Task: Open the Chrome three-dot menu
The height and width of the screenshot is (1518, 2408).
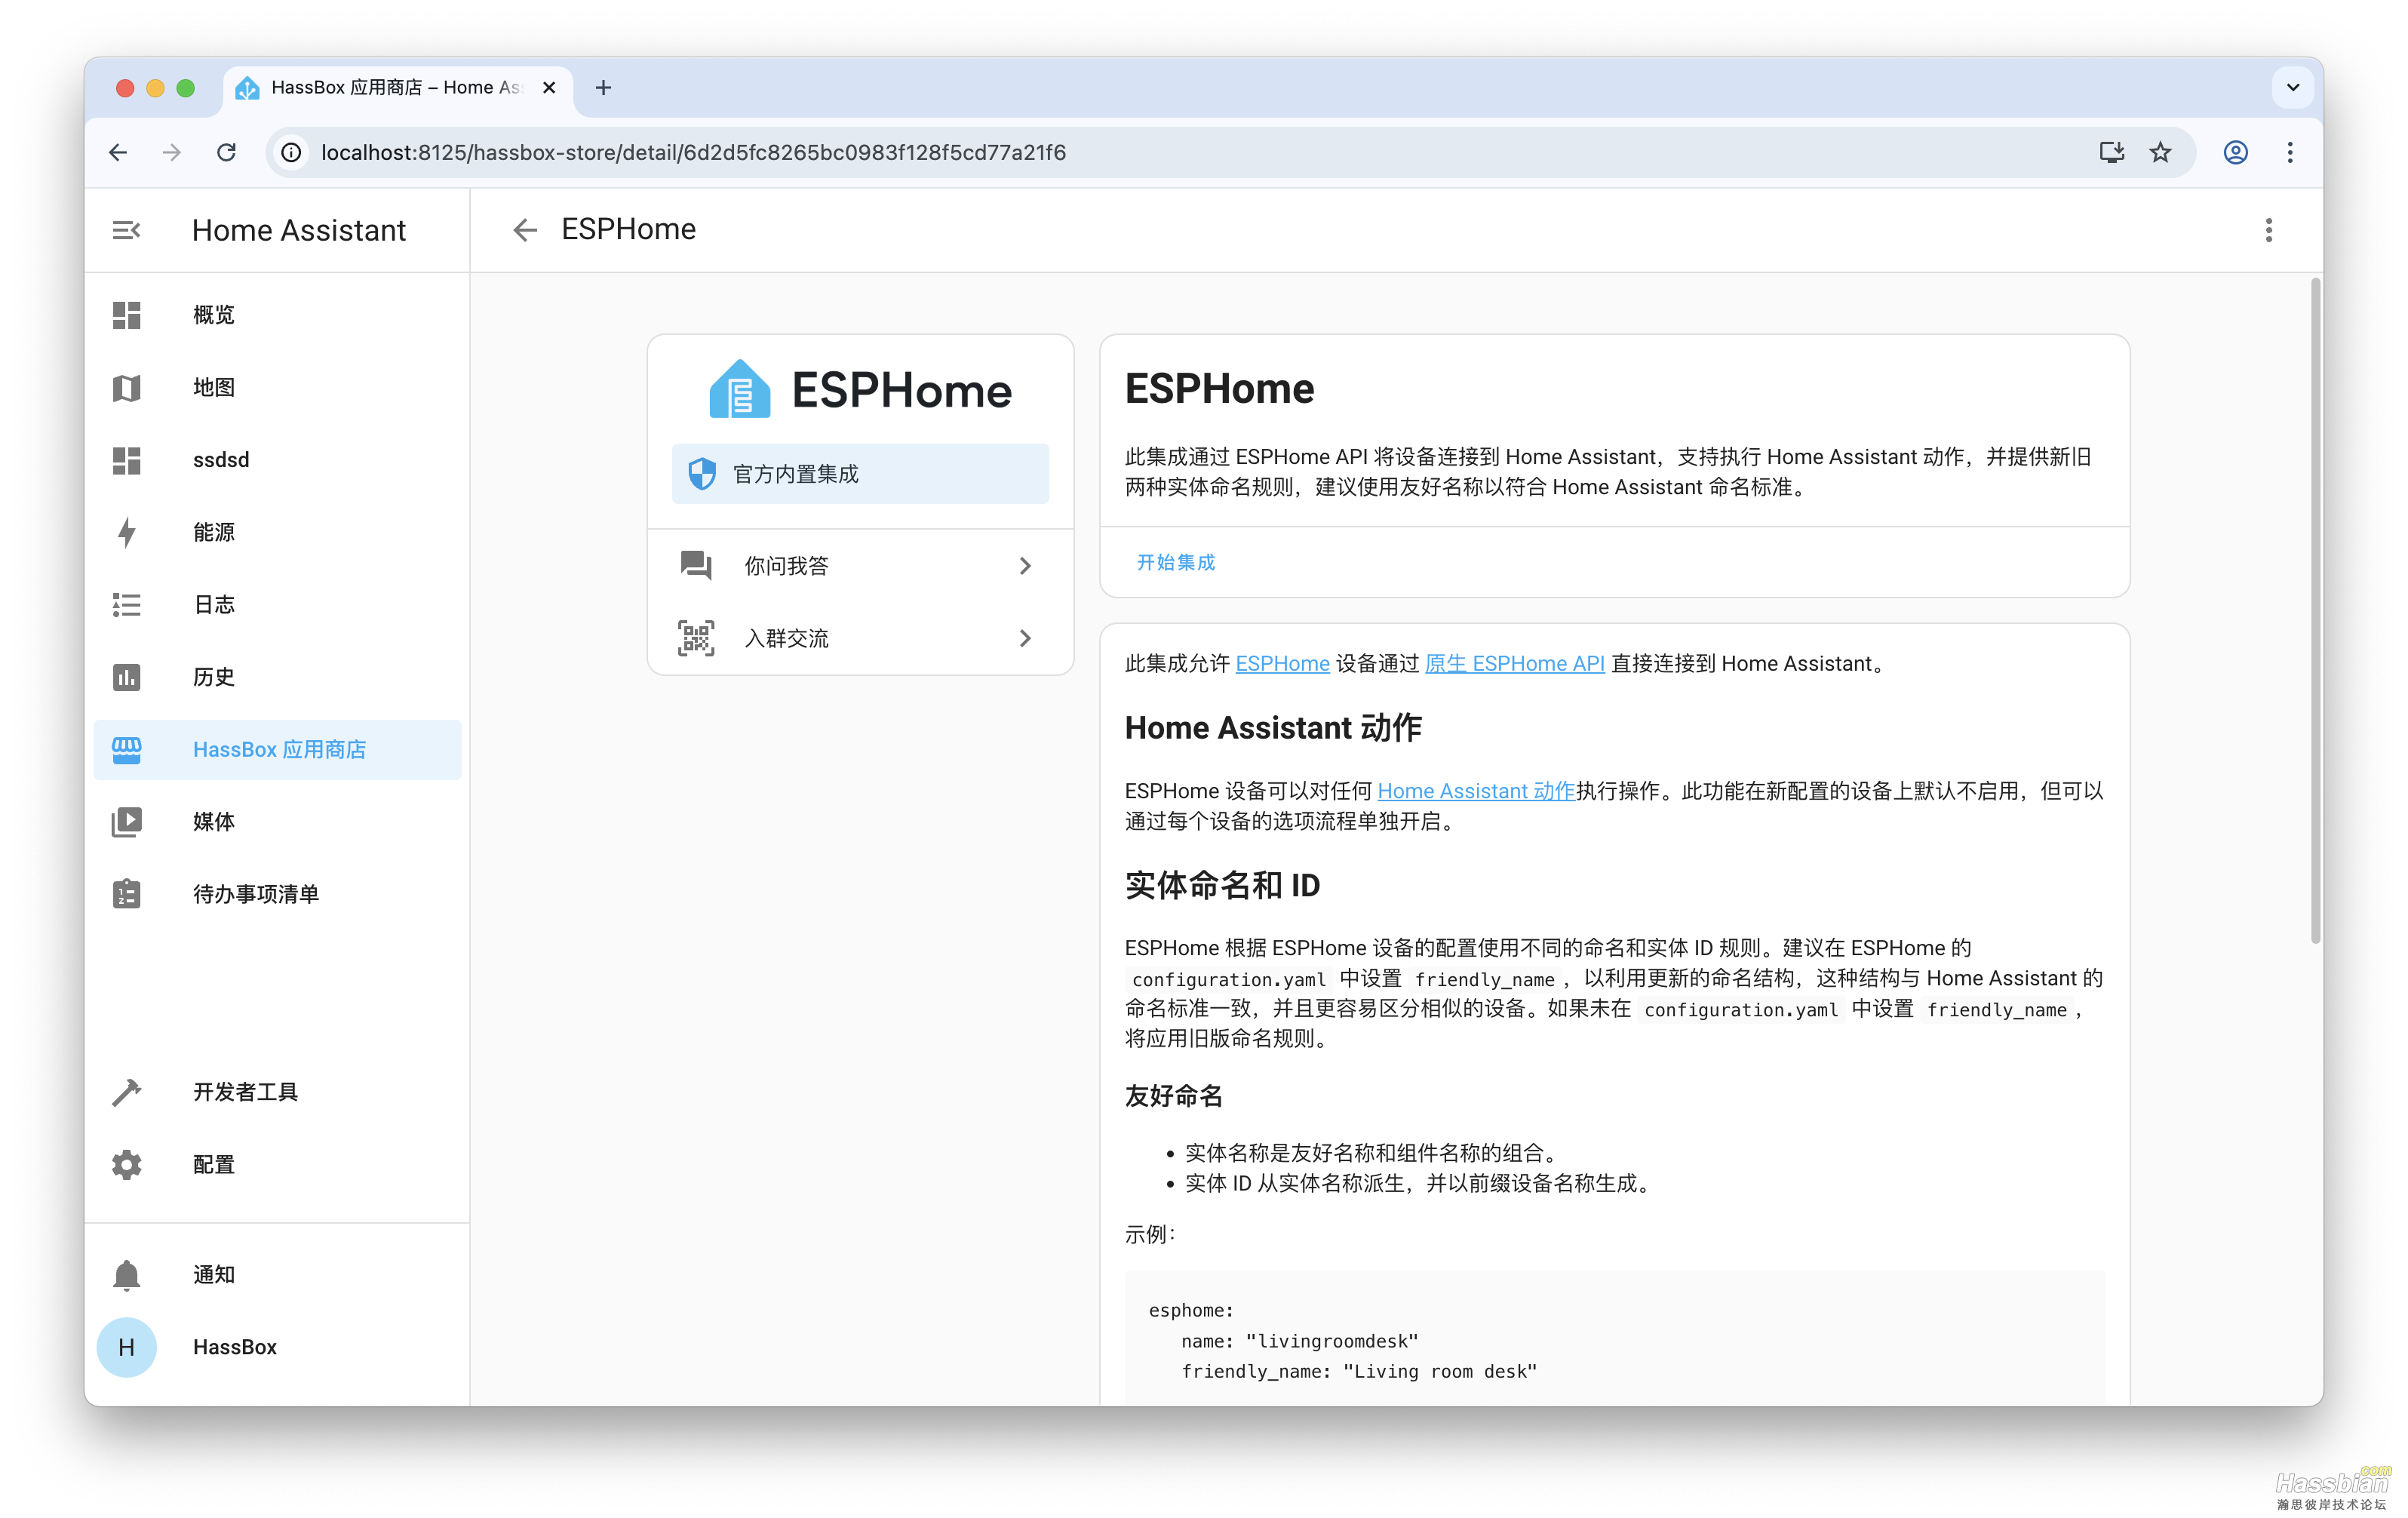Action: tap(2290, 152)
